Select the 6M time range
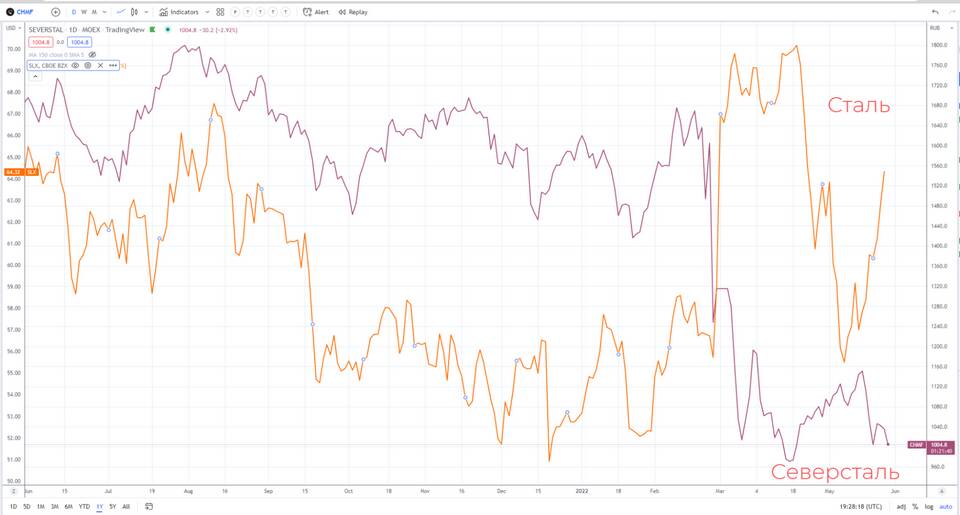960x515 pixels. pyautogui.click(x=69, y=506)
